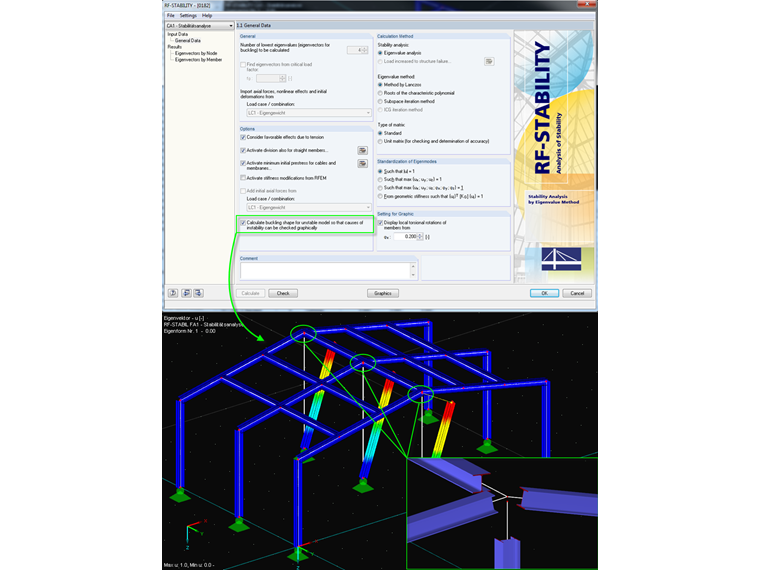Viewport: 760px width, 570px height.
Task: Open structure failure load settings icon
Action: 489,62
